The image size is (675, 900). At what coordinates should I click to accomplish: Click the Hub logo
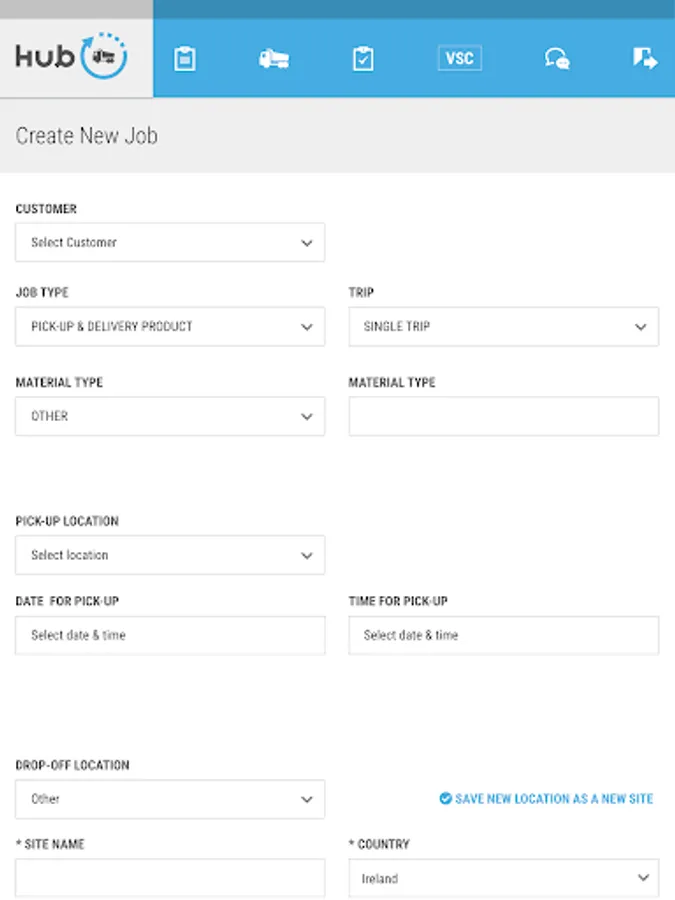coord(72,58)
